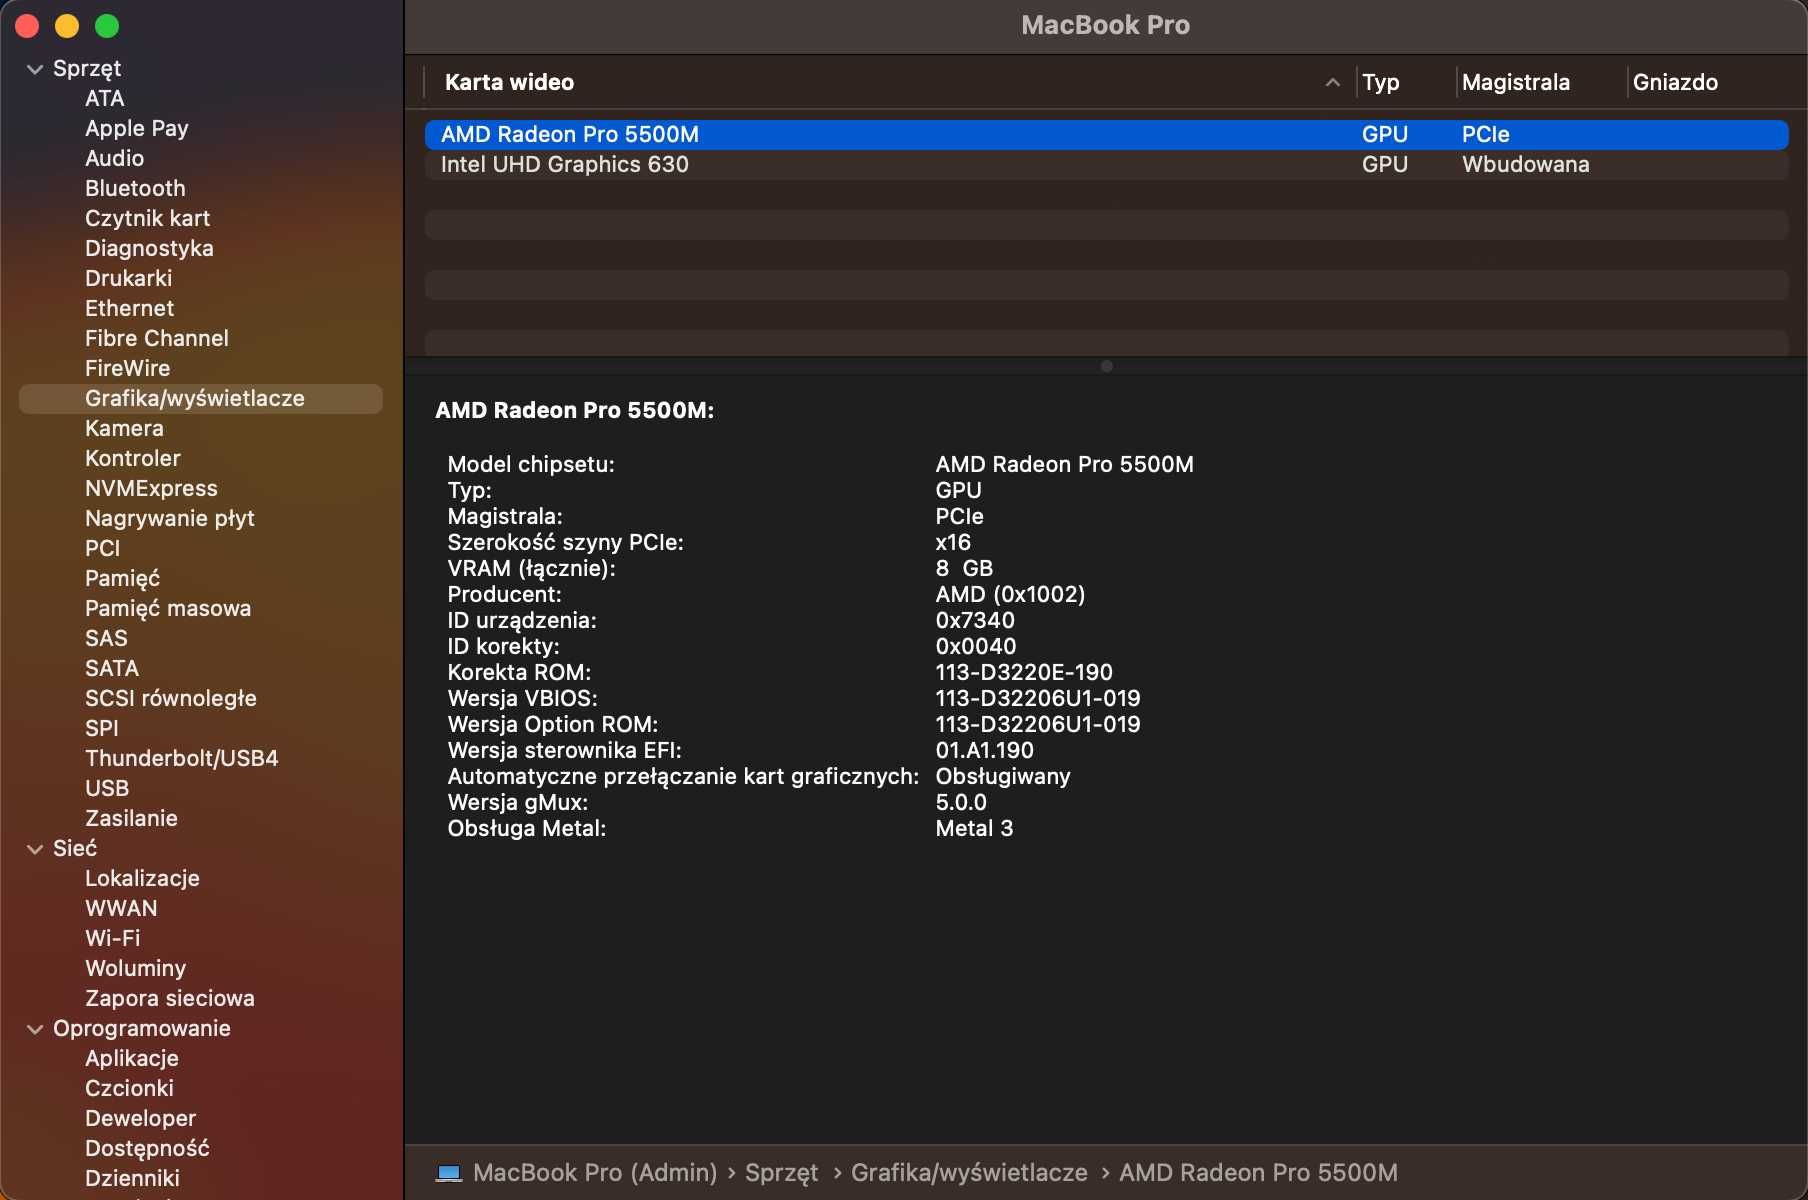Click Grafika/wyświetlacze in path bar

click(969, 1173)
